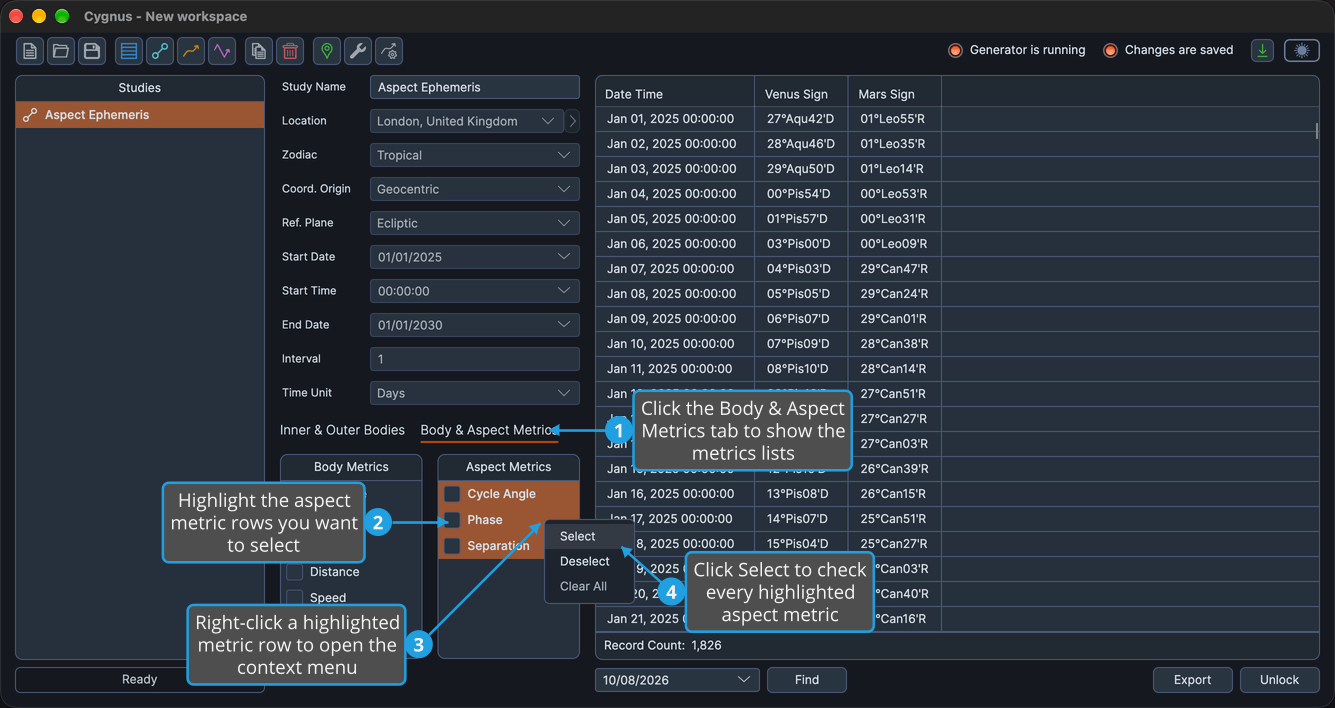
Task: Check the Separation aspect metric checkbox
Action: (452, 546)
